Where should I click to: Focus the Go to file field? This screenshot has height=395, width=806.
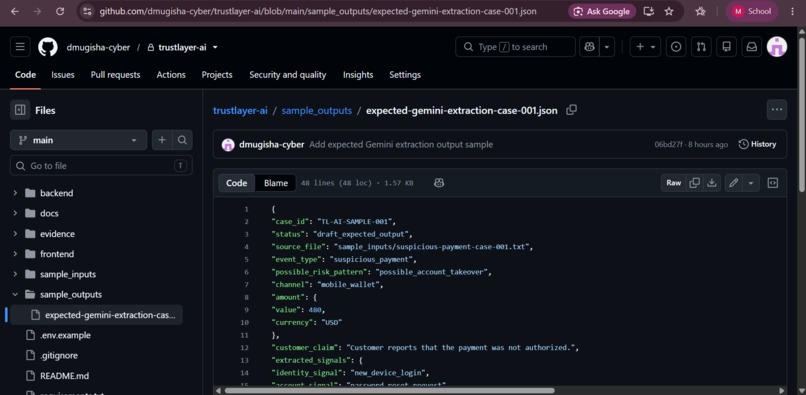point(101,166)
